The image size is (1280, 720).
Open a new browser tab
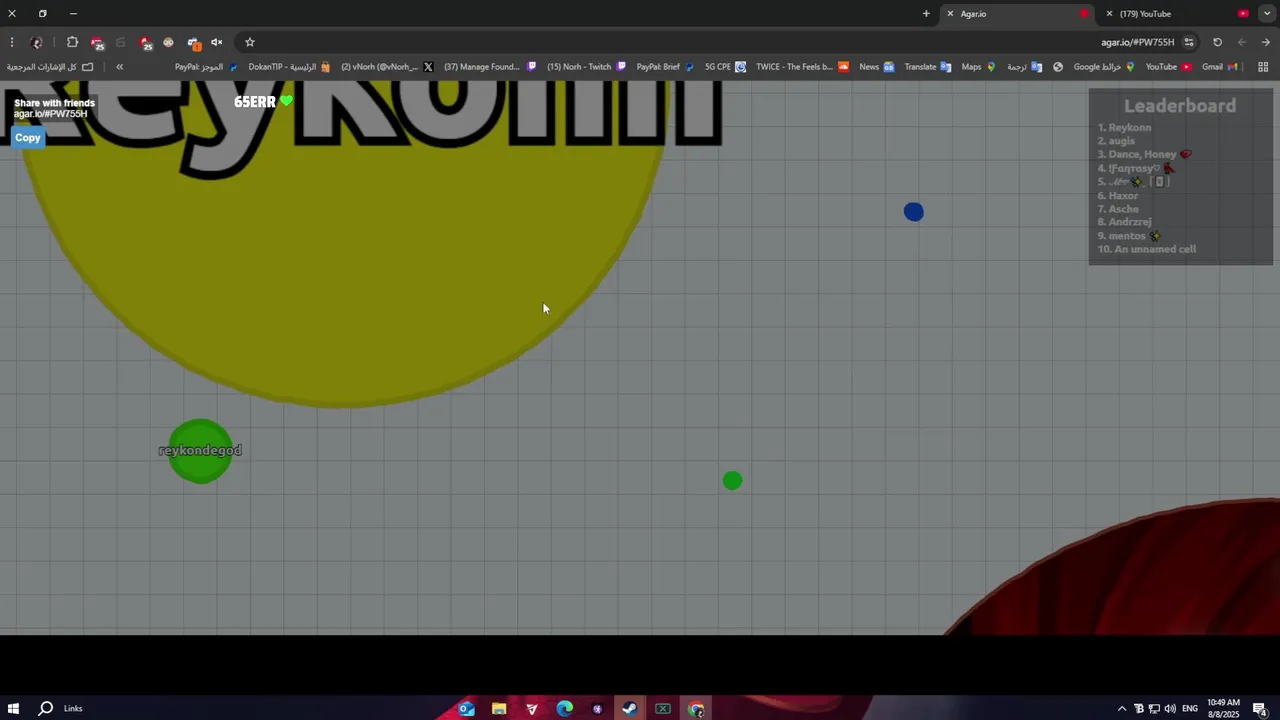[926, 14]
